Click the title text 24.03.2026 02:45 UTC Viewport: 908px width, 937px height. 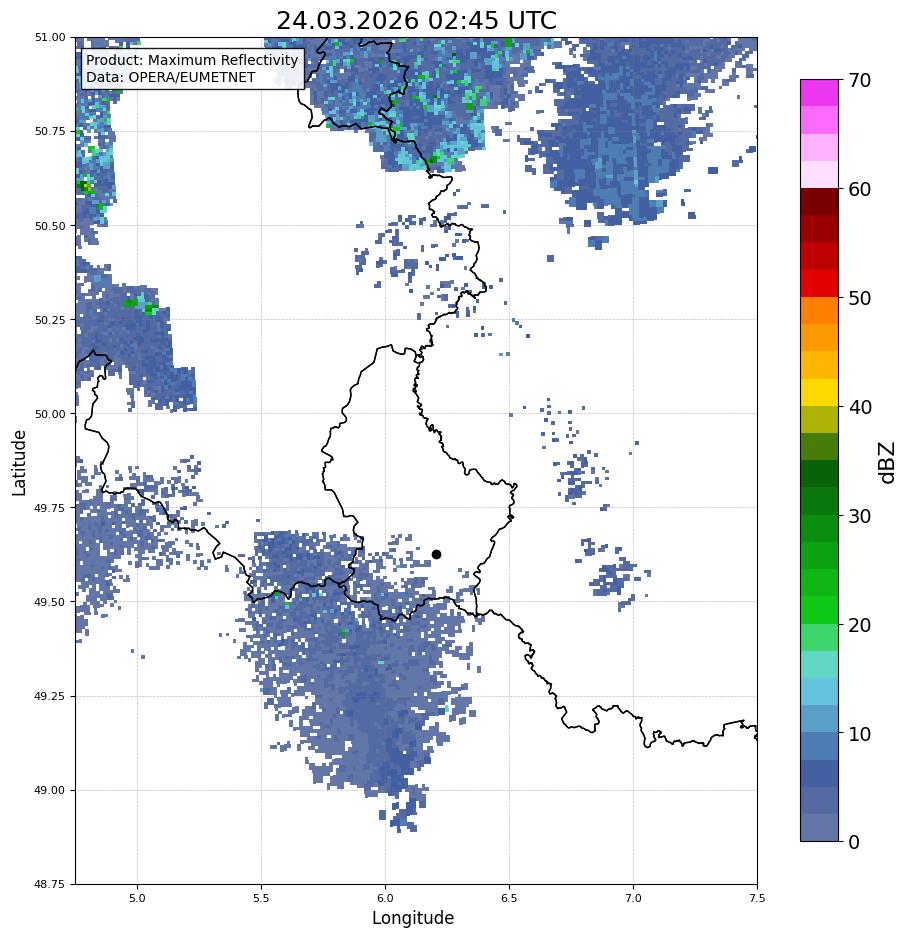(x=416, y=20)
